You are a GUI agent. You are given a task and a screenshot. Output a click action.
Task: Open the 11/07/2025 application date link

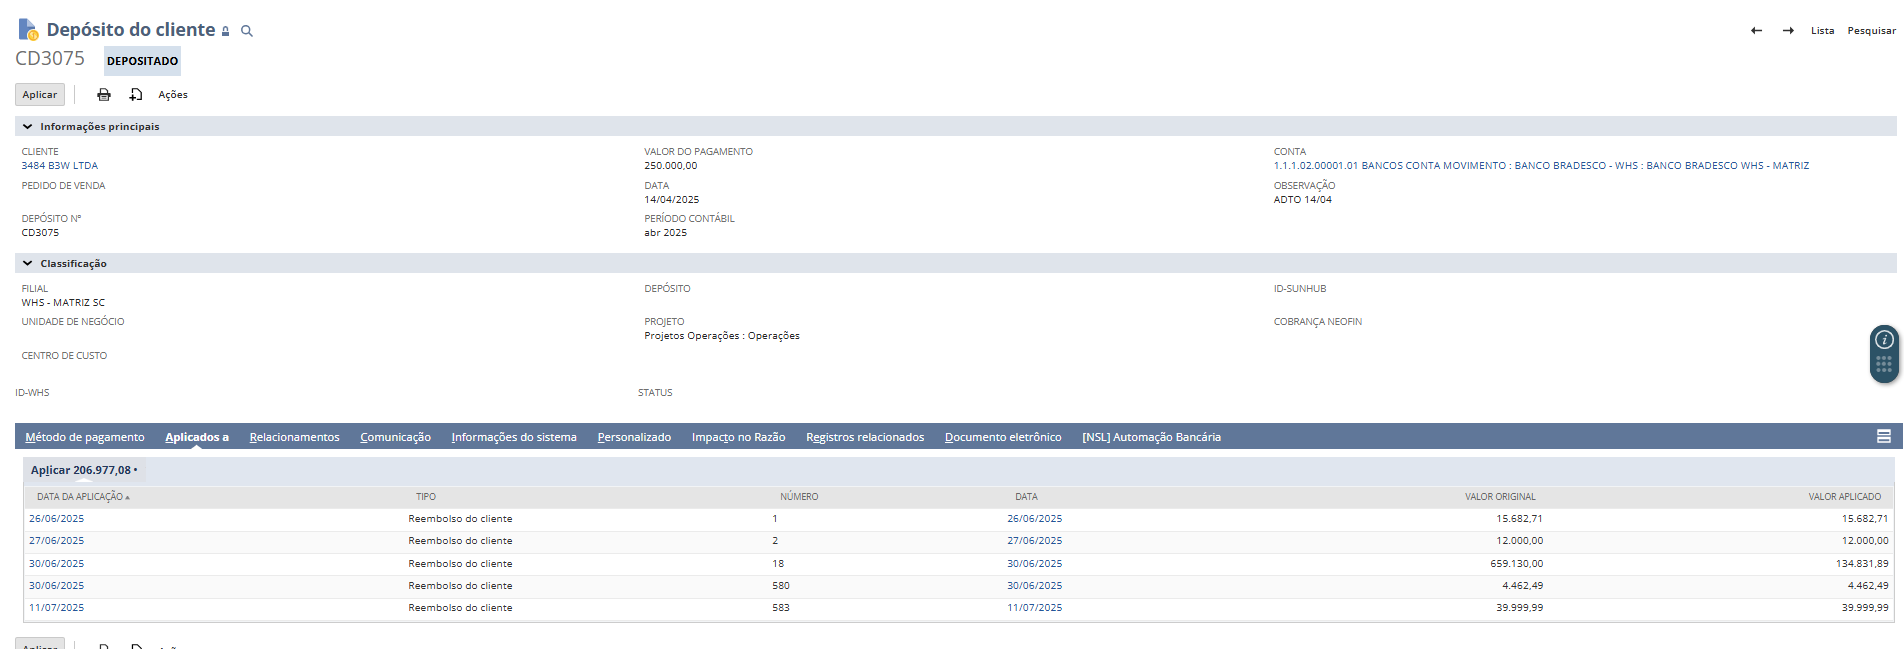pyautogui.click(x=57, y=608)
